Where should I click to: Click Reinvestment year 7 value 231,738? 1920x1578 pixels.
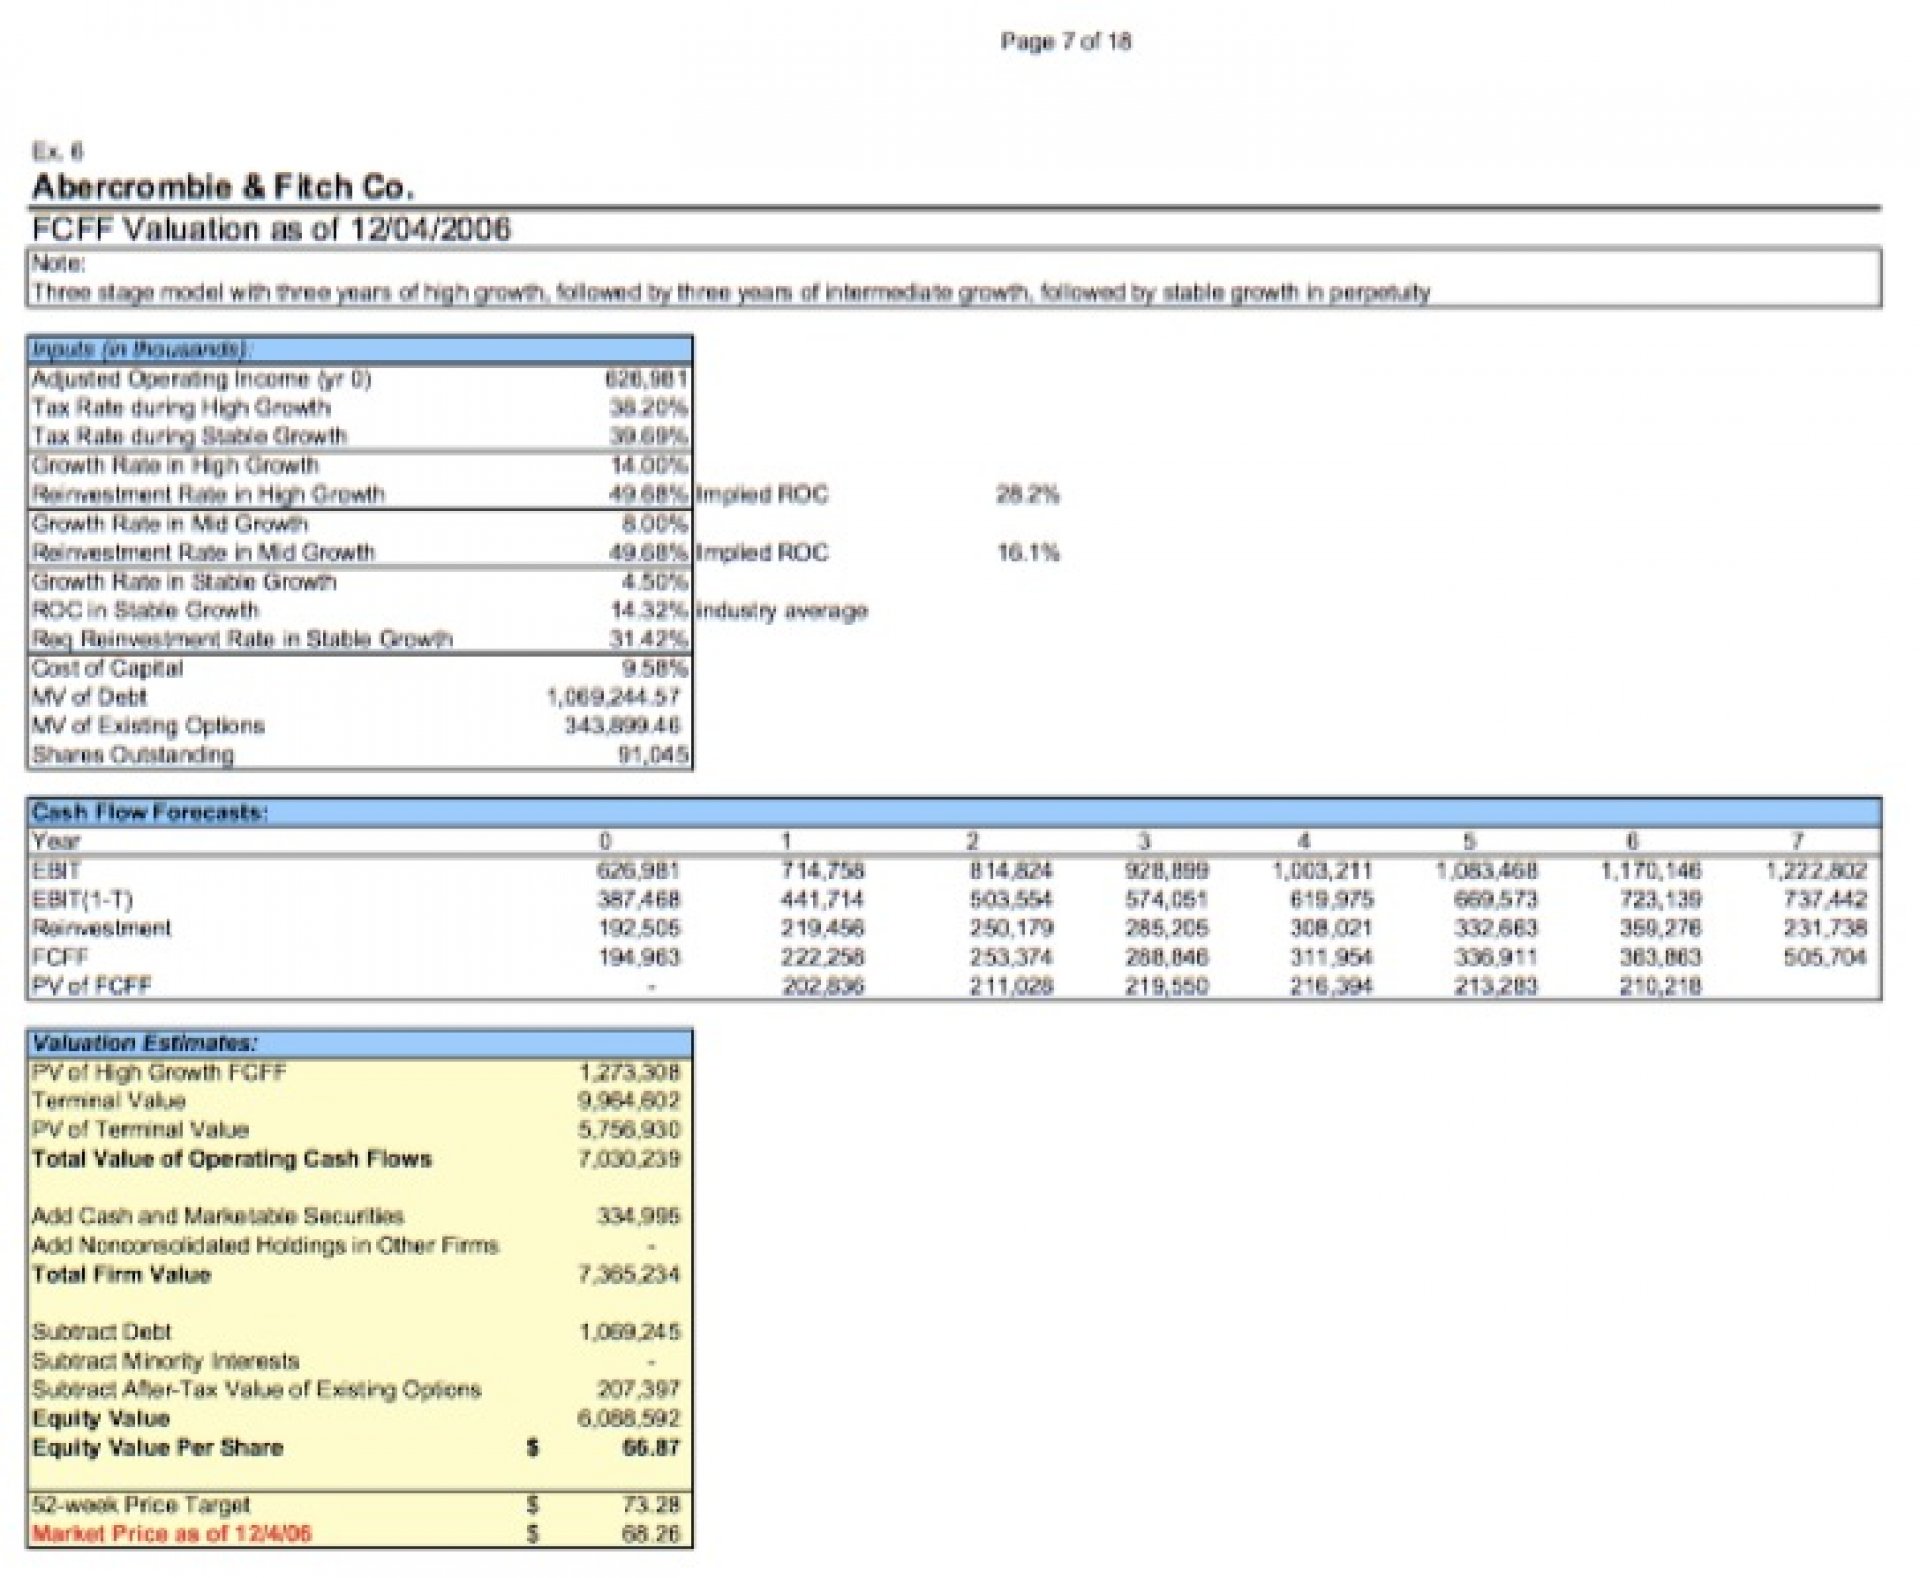click(1825, 928)
